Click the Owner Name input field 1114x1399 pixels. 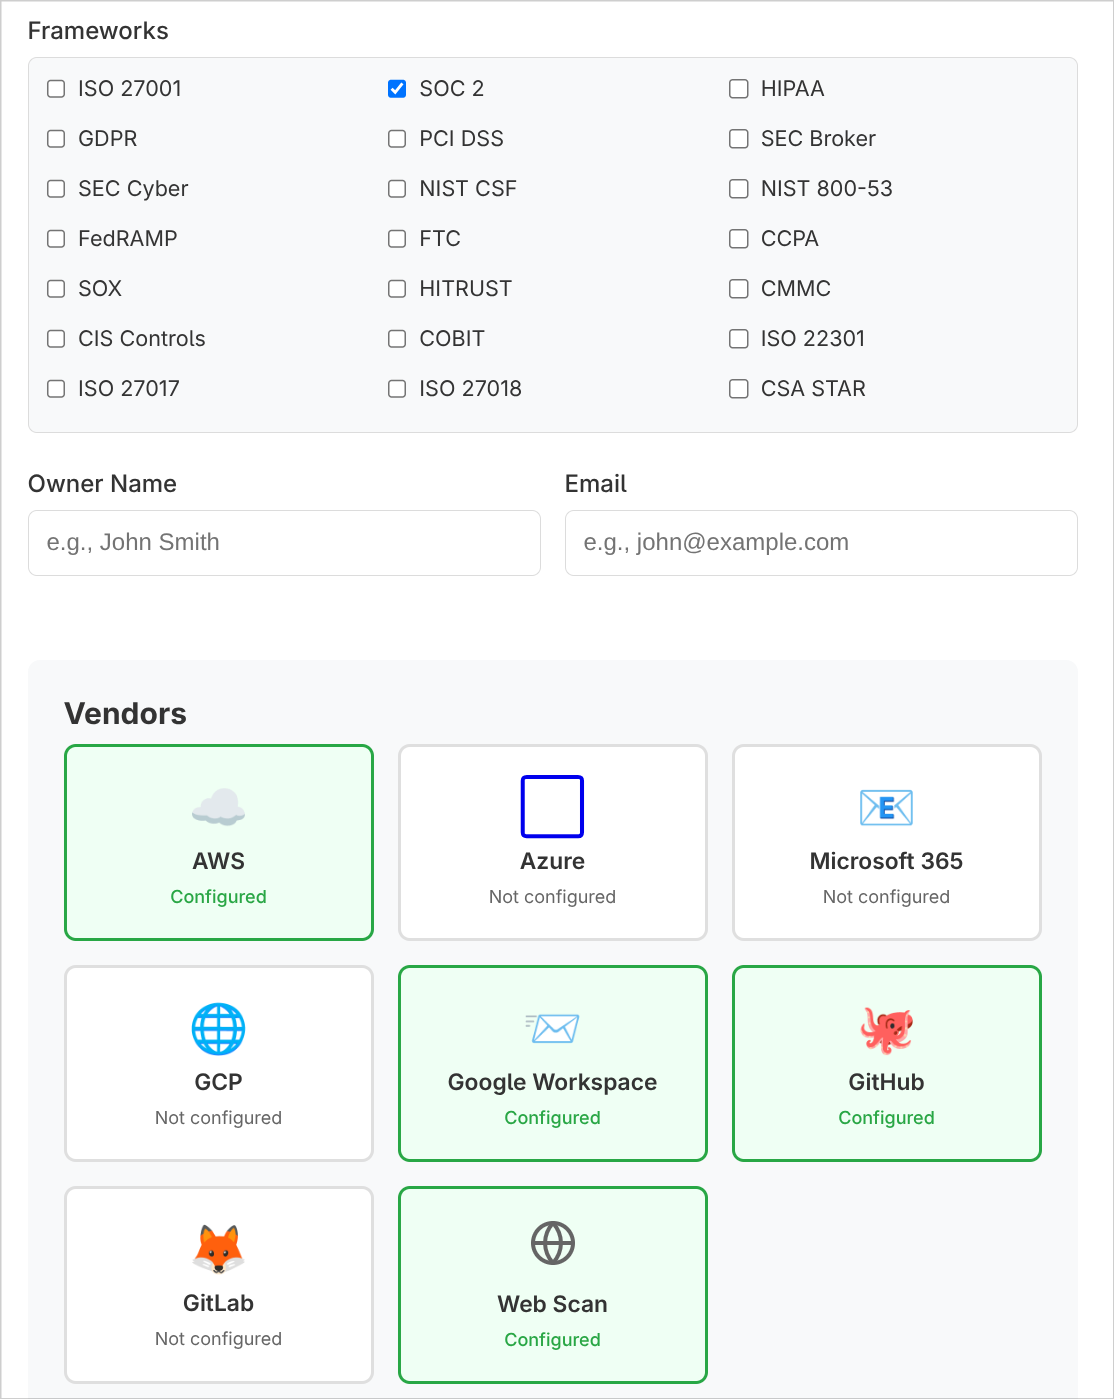point(283,543)
